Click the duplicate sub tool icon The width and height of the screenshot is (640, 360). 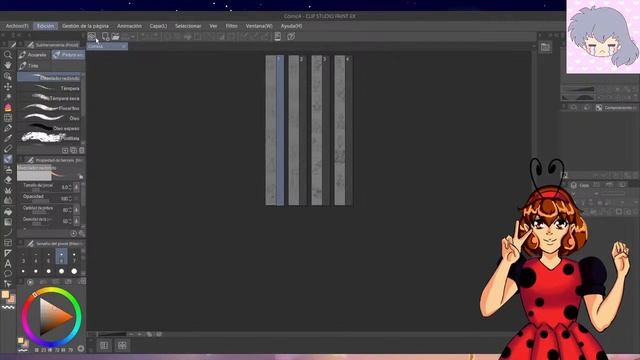click(73, 150)
